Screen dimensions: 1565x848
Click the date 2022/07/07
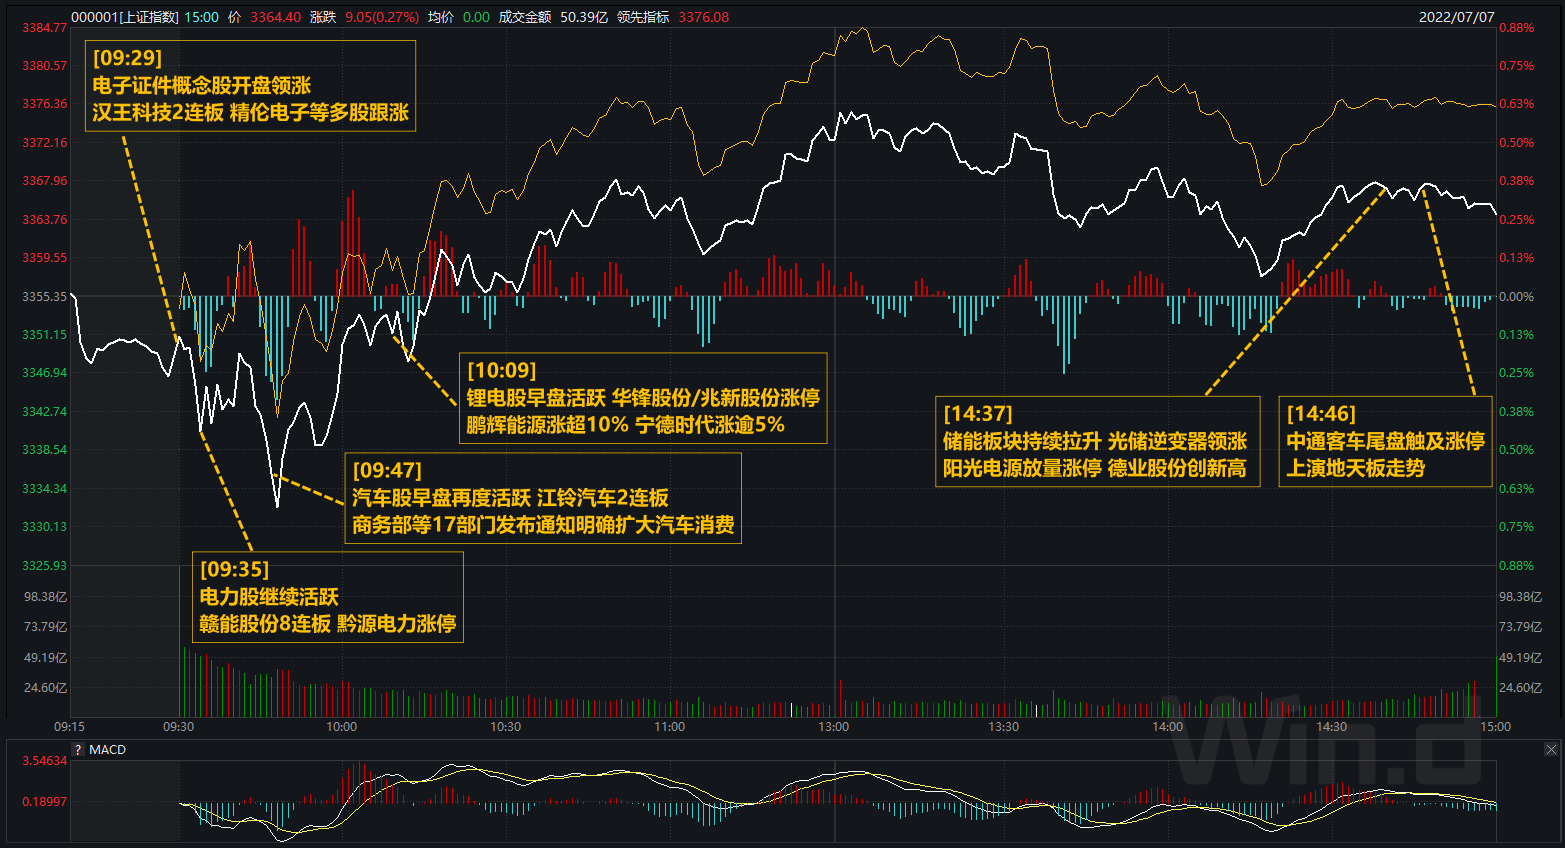pyautogui.click(x=1456, y=17)
